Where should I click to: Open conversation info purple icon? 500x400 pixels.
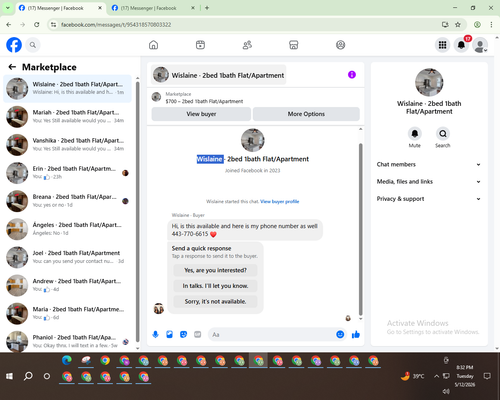coord(352,75)
